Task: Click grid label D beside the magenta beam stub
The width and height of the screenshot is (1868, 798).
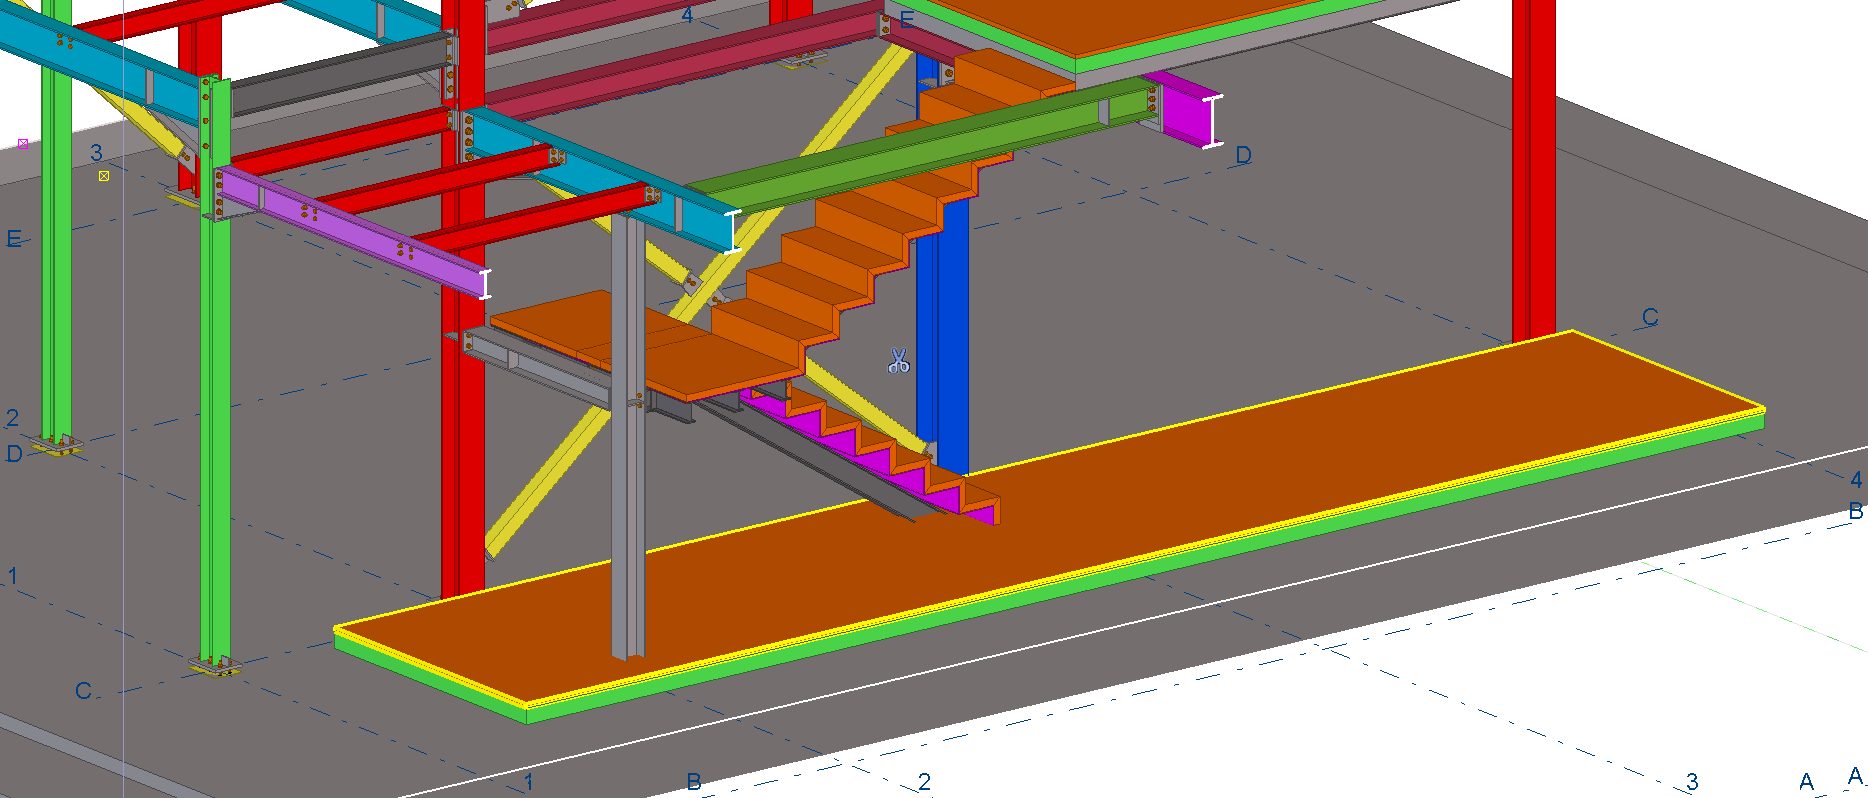Action: (x=1243, y=155)
